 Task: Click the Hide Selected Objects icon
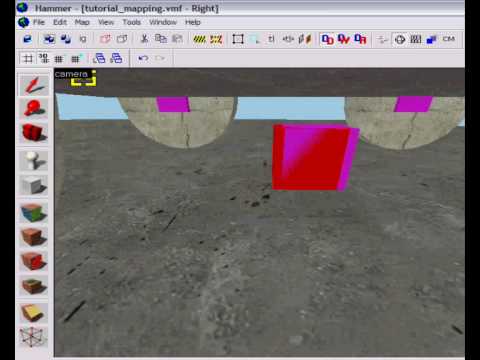click(x=105, y=39)
